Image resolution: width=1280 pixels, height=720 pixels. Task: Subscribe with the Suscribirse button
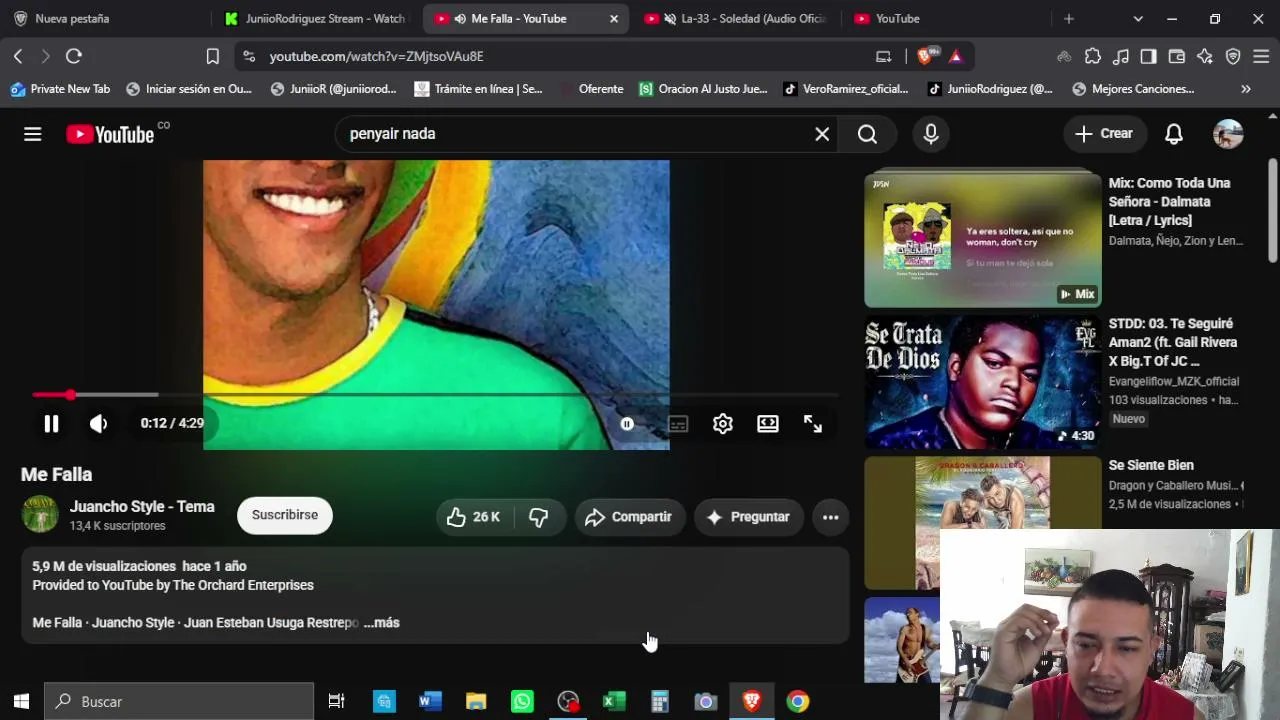coord(285,515)
